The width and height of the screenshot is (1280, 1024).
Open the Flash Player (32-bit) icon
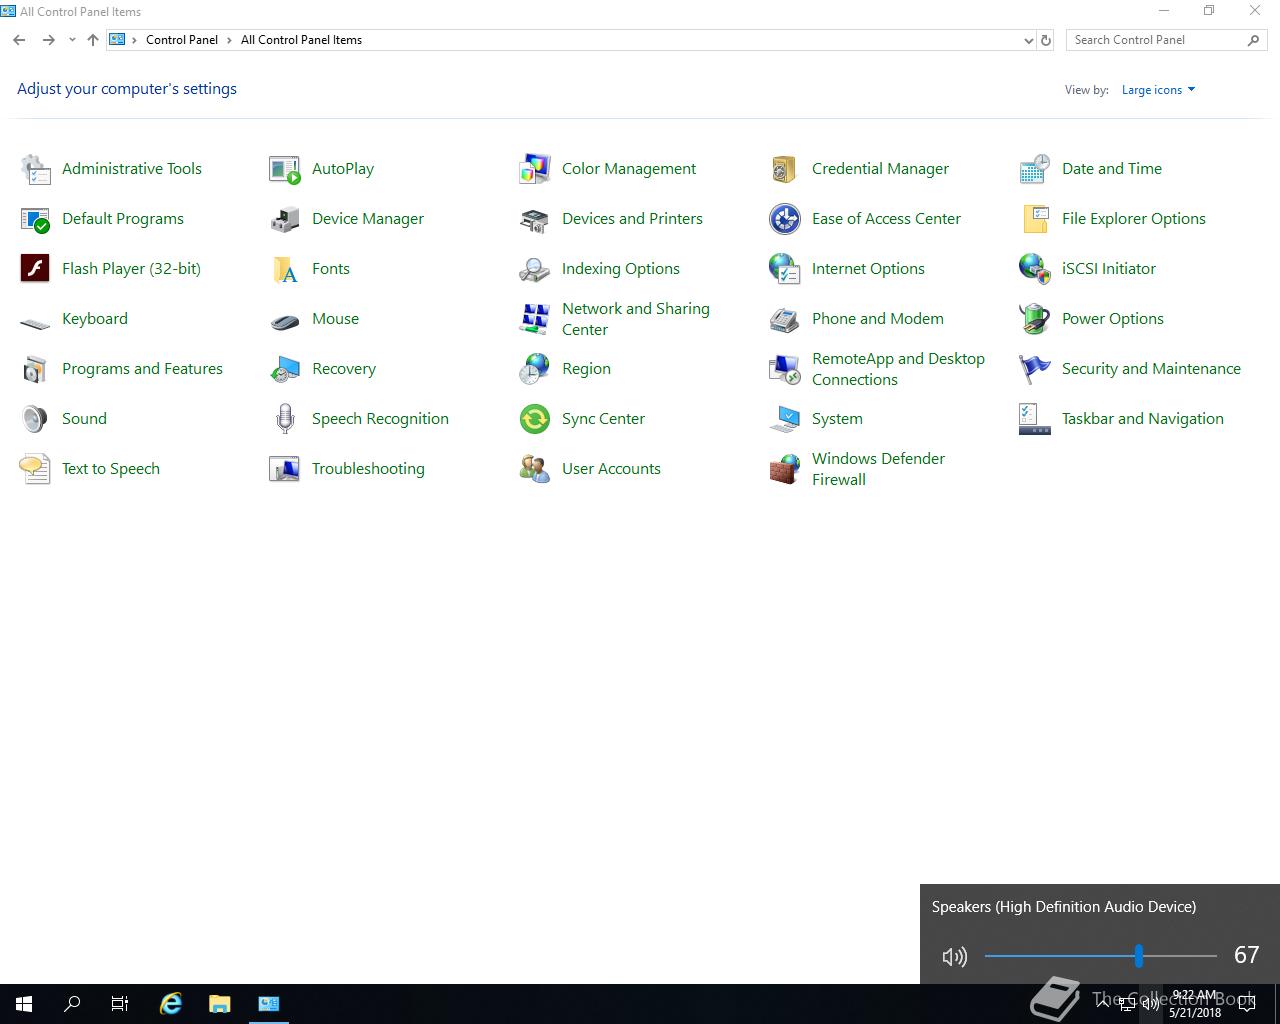35,269
